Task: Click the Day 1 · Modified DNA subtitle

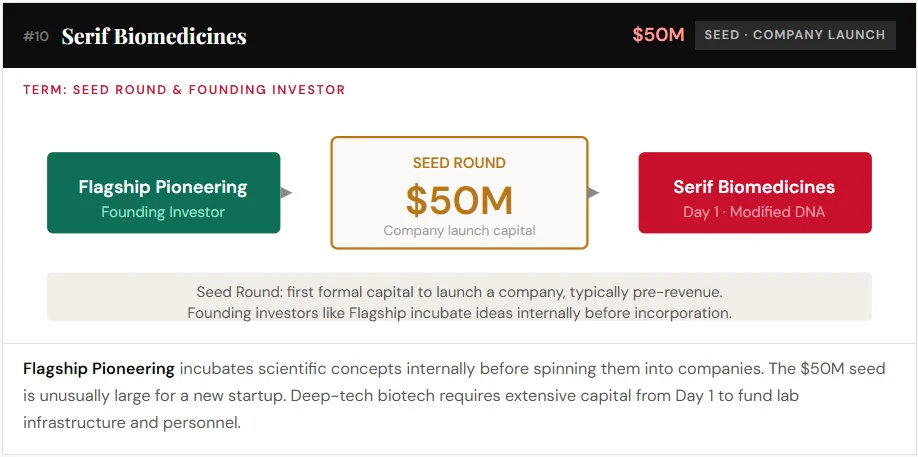Action: (x=754, y=212)
